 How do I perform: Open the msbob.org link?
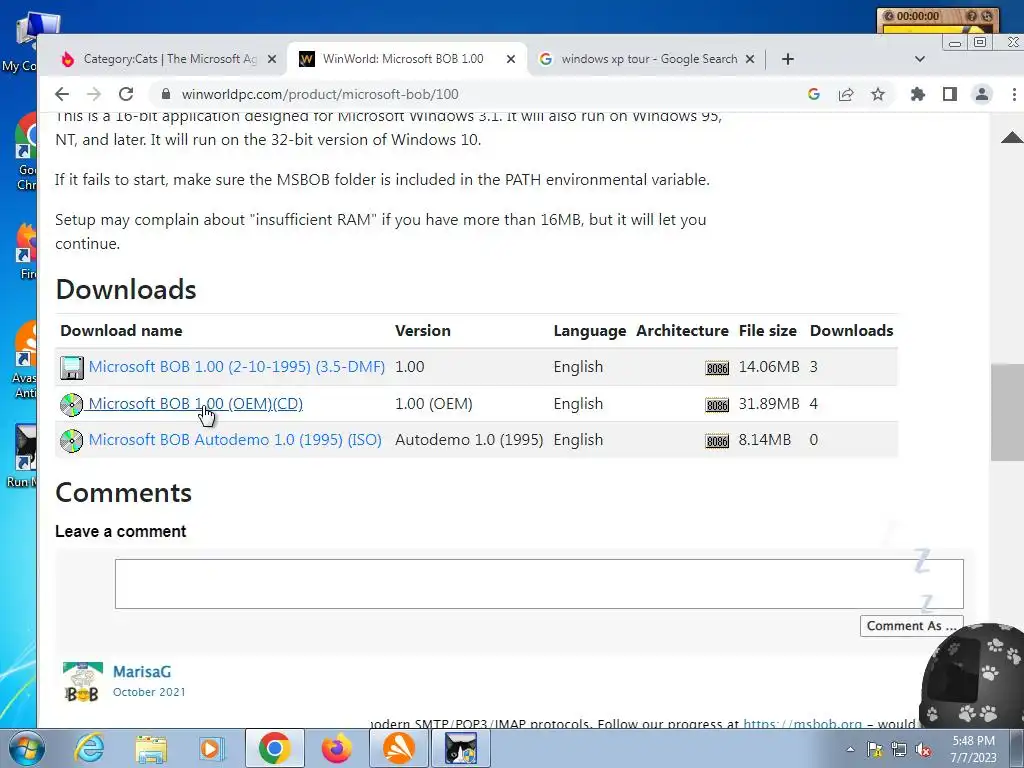pos(803,724)
